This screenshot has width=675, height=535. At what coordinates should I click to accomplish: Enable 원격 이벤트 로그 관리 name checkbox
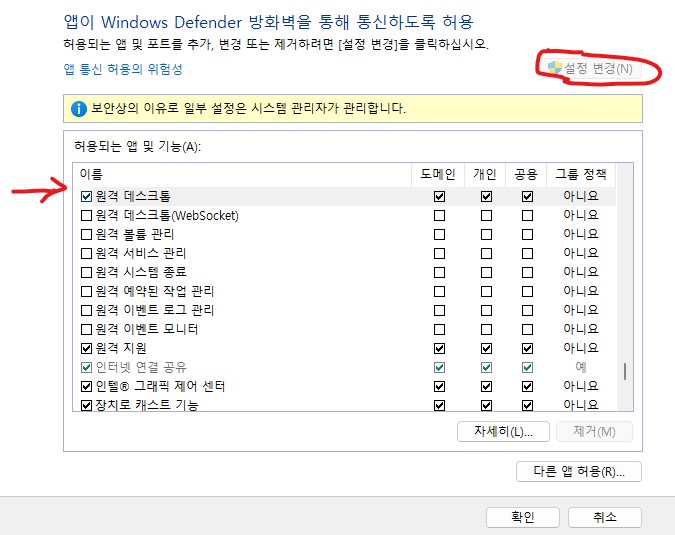(87, 310)
